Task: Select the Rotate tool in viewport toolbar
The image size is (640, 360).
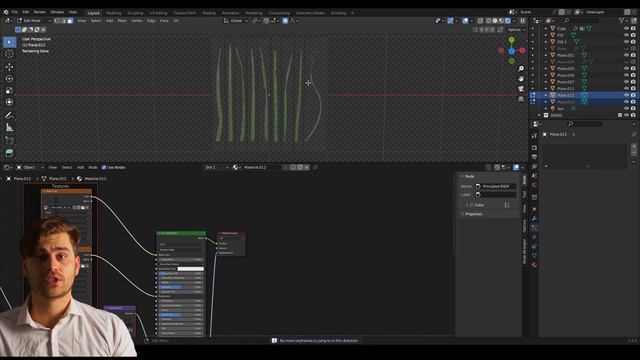Action: 9,78
